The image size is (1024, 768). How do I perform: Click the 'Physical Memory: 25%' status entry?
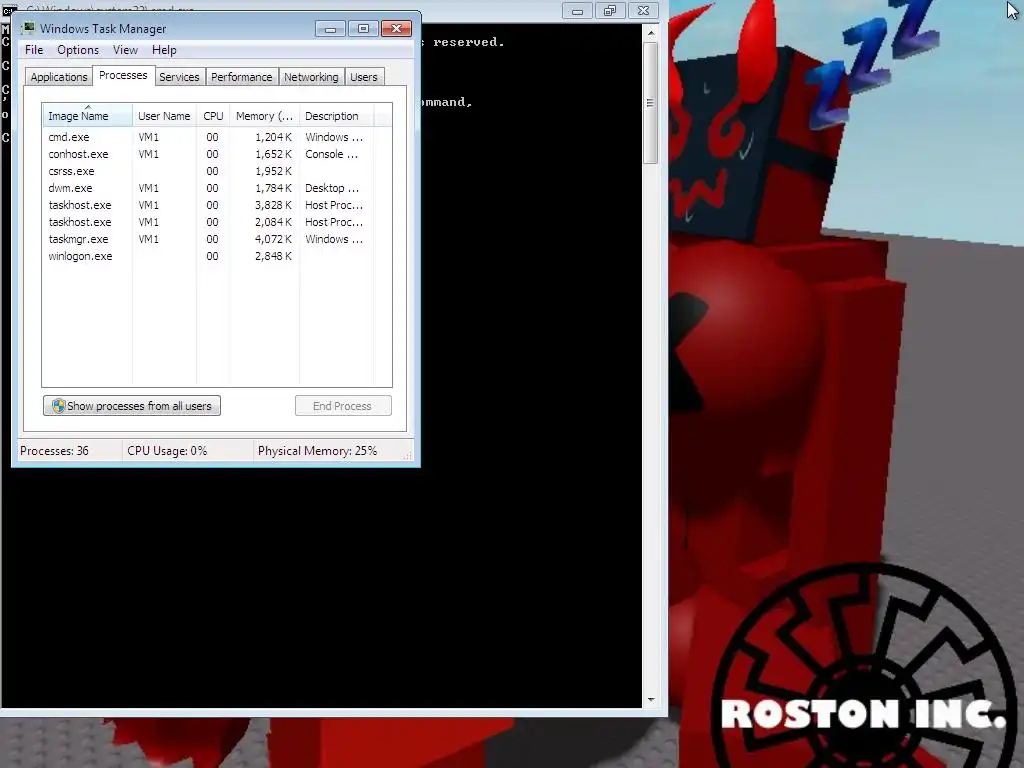[x=317, y=451]
